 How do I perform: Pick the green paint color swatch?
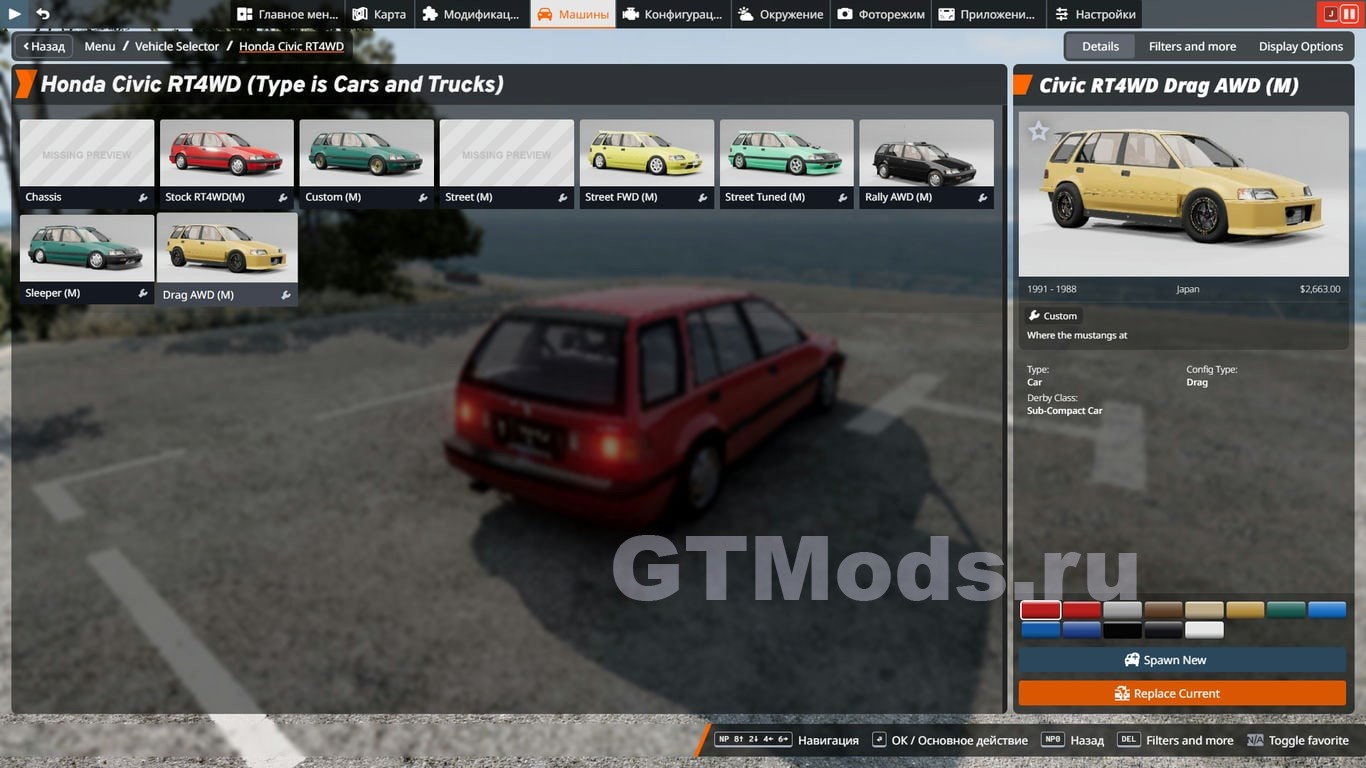coord(1286,610)
